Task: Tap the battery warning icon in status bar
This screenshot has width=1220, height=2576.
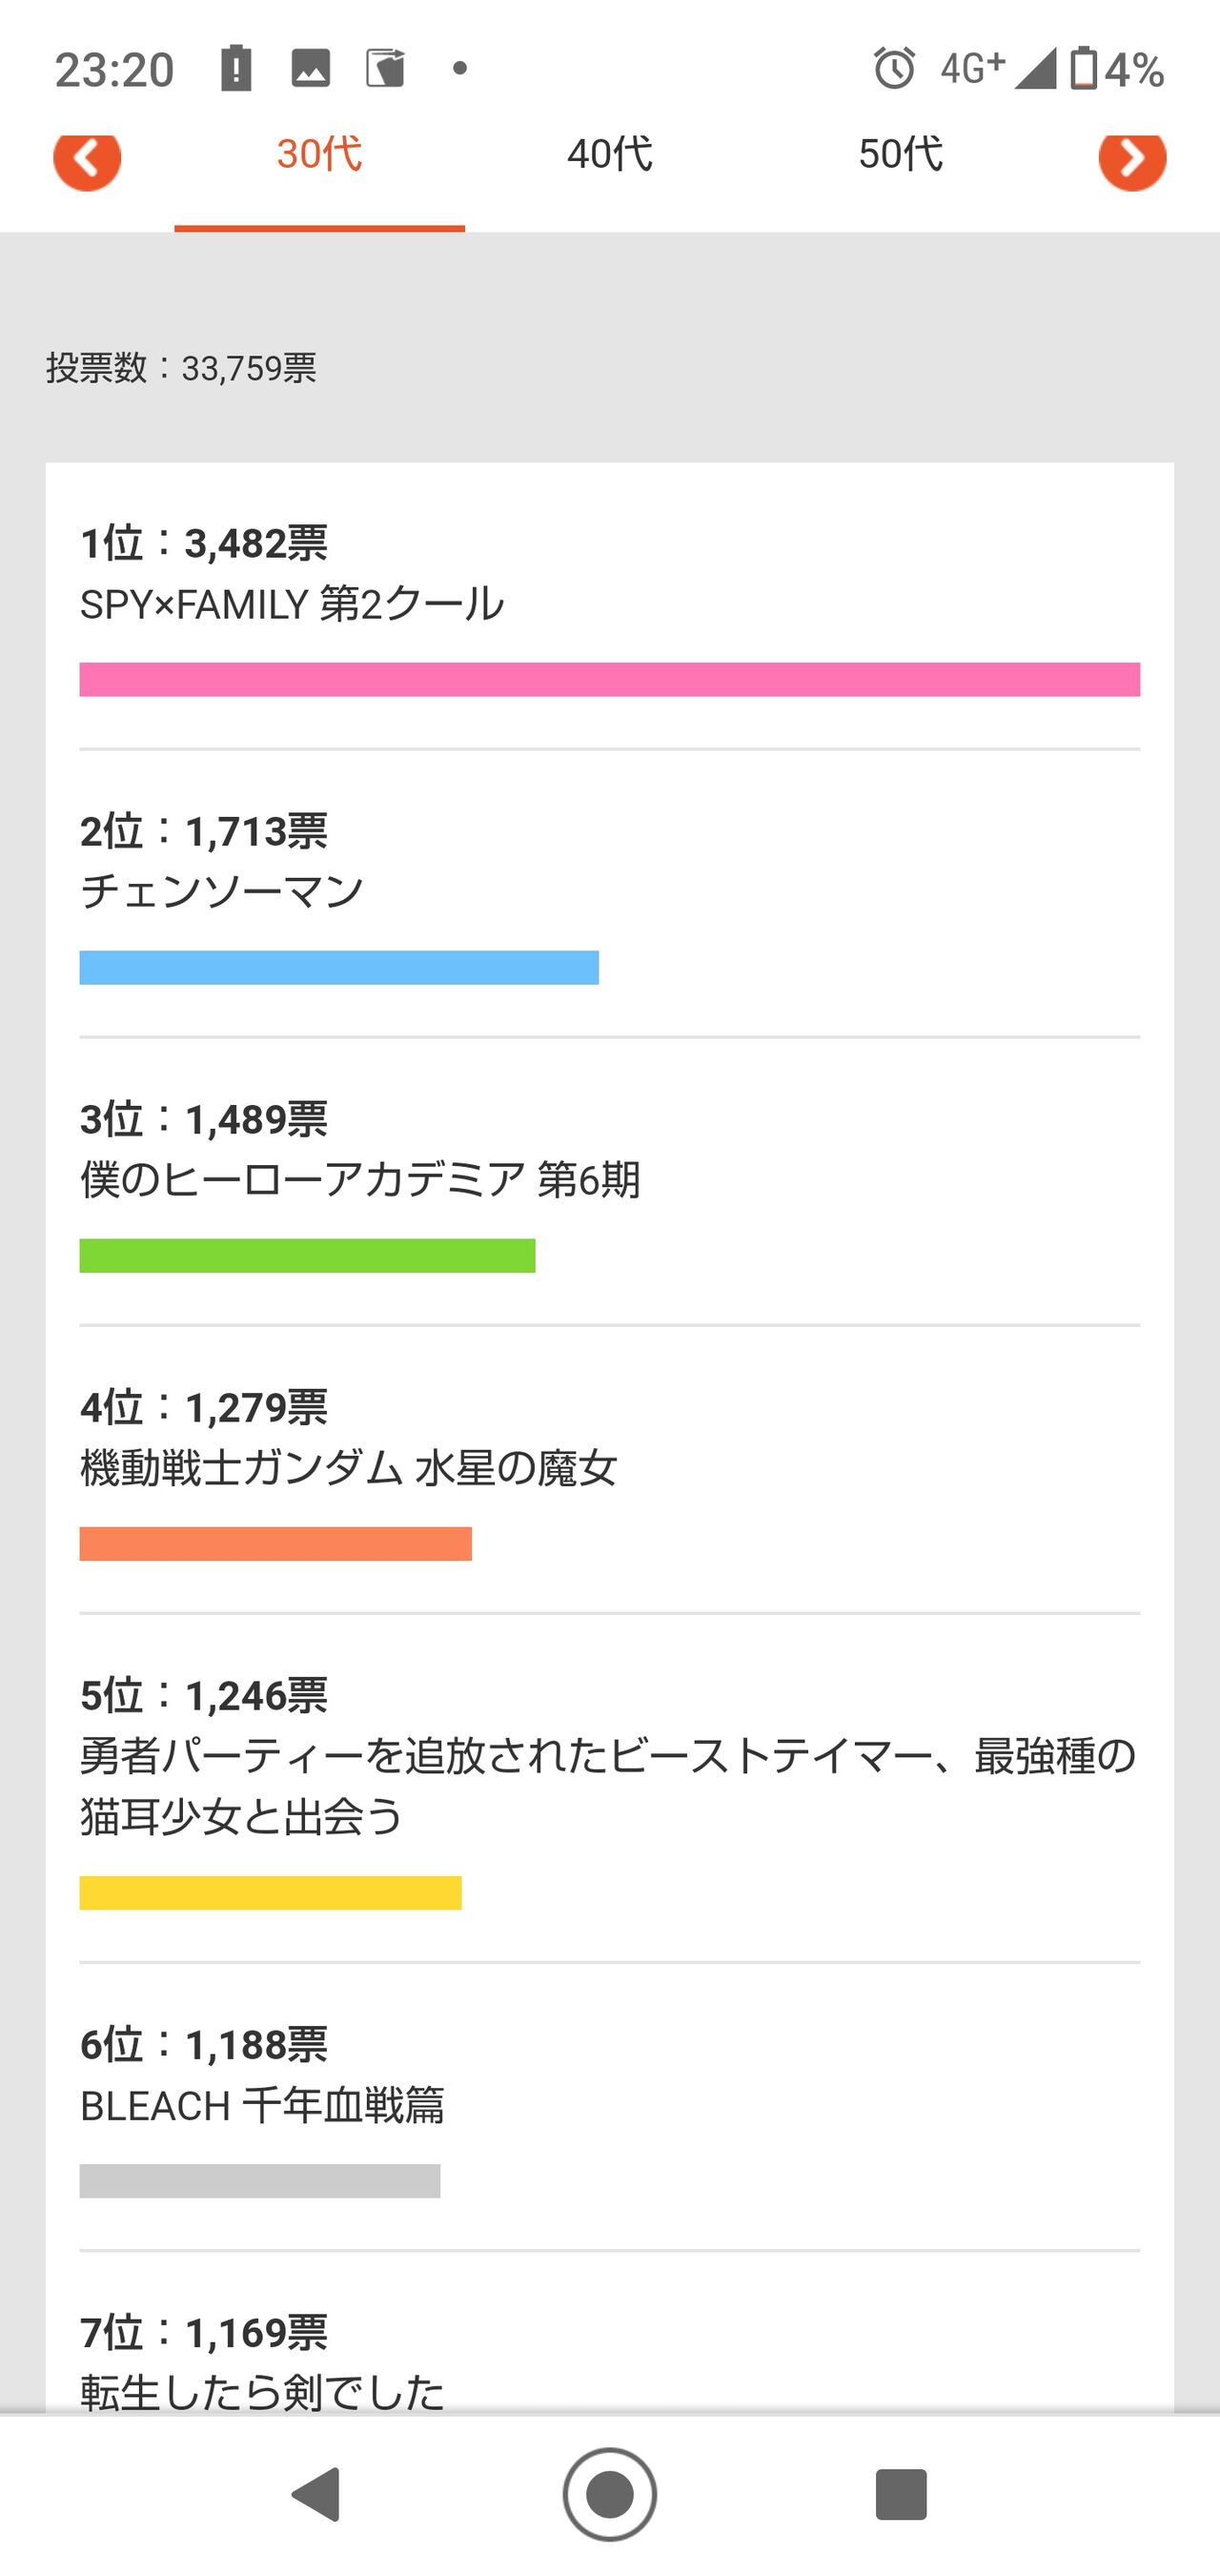Action: point(236,69)
